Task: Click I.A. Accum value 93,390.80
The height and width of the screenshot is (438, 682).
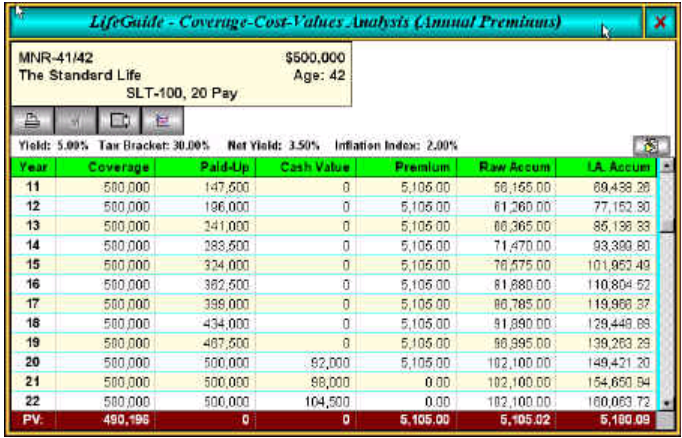Action: pyautogui.click(x=622, y=246)
